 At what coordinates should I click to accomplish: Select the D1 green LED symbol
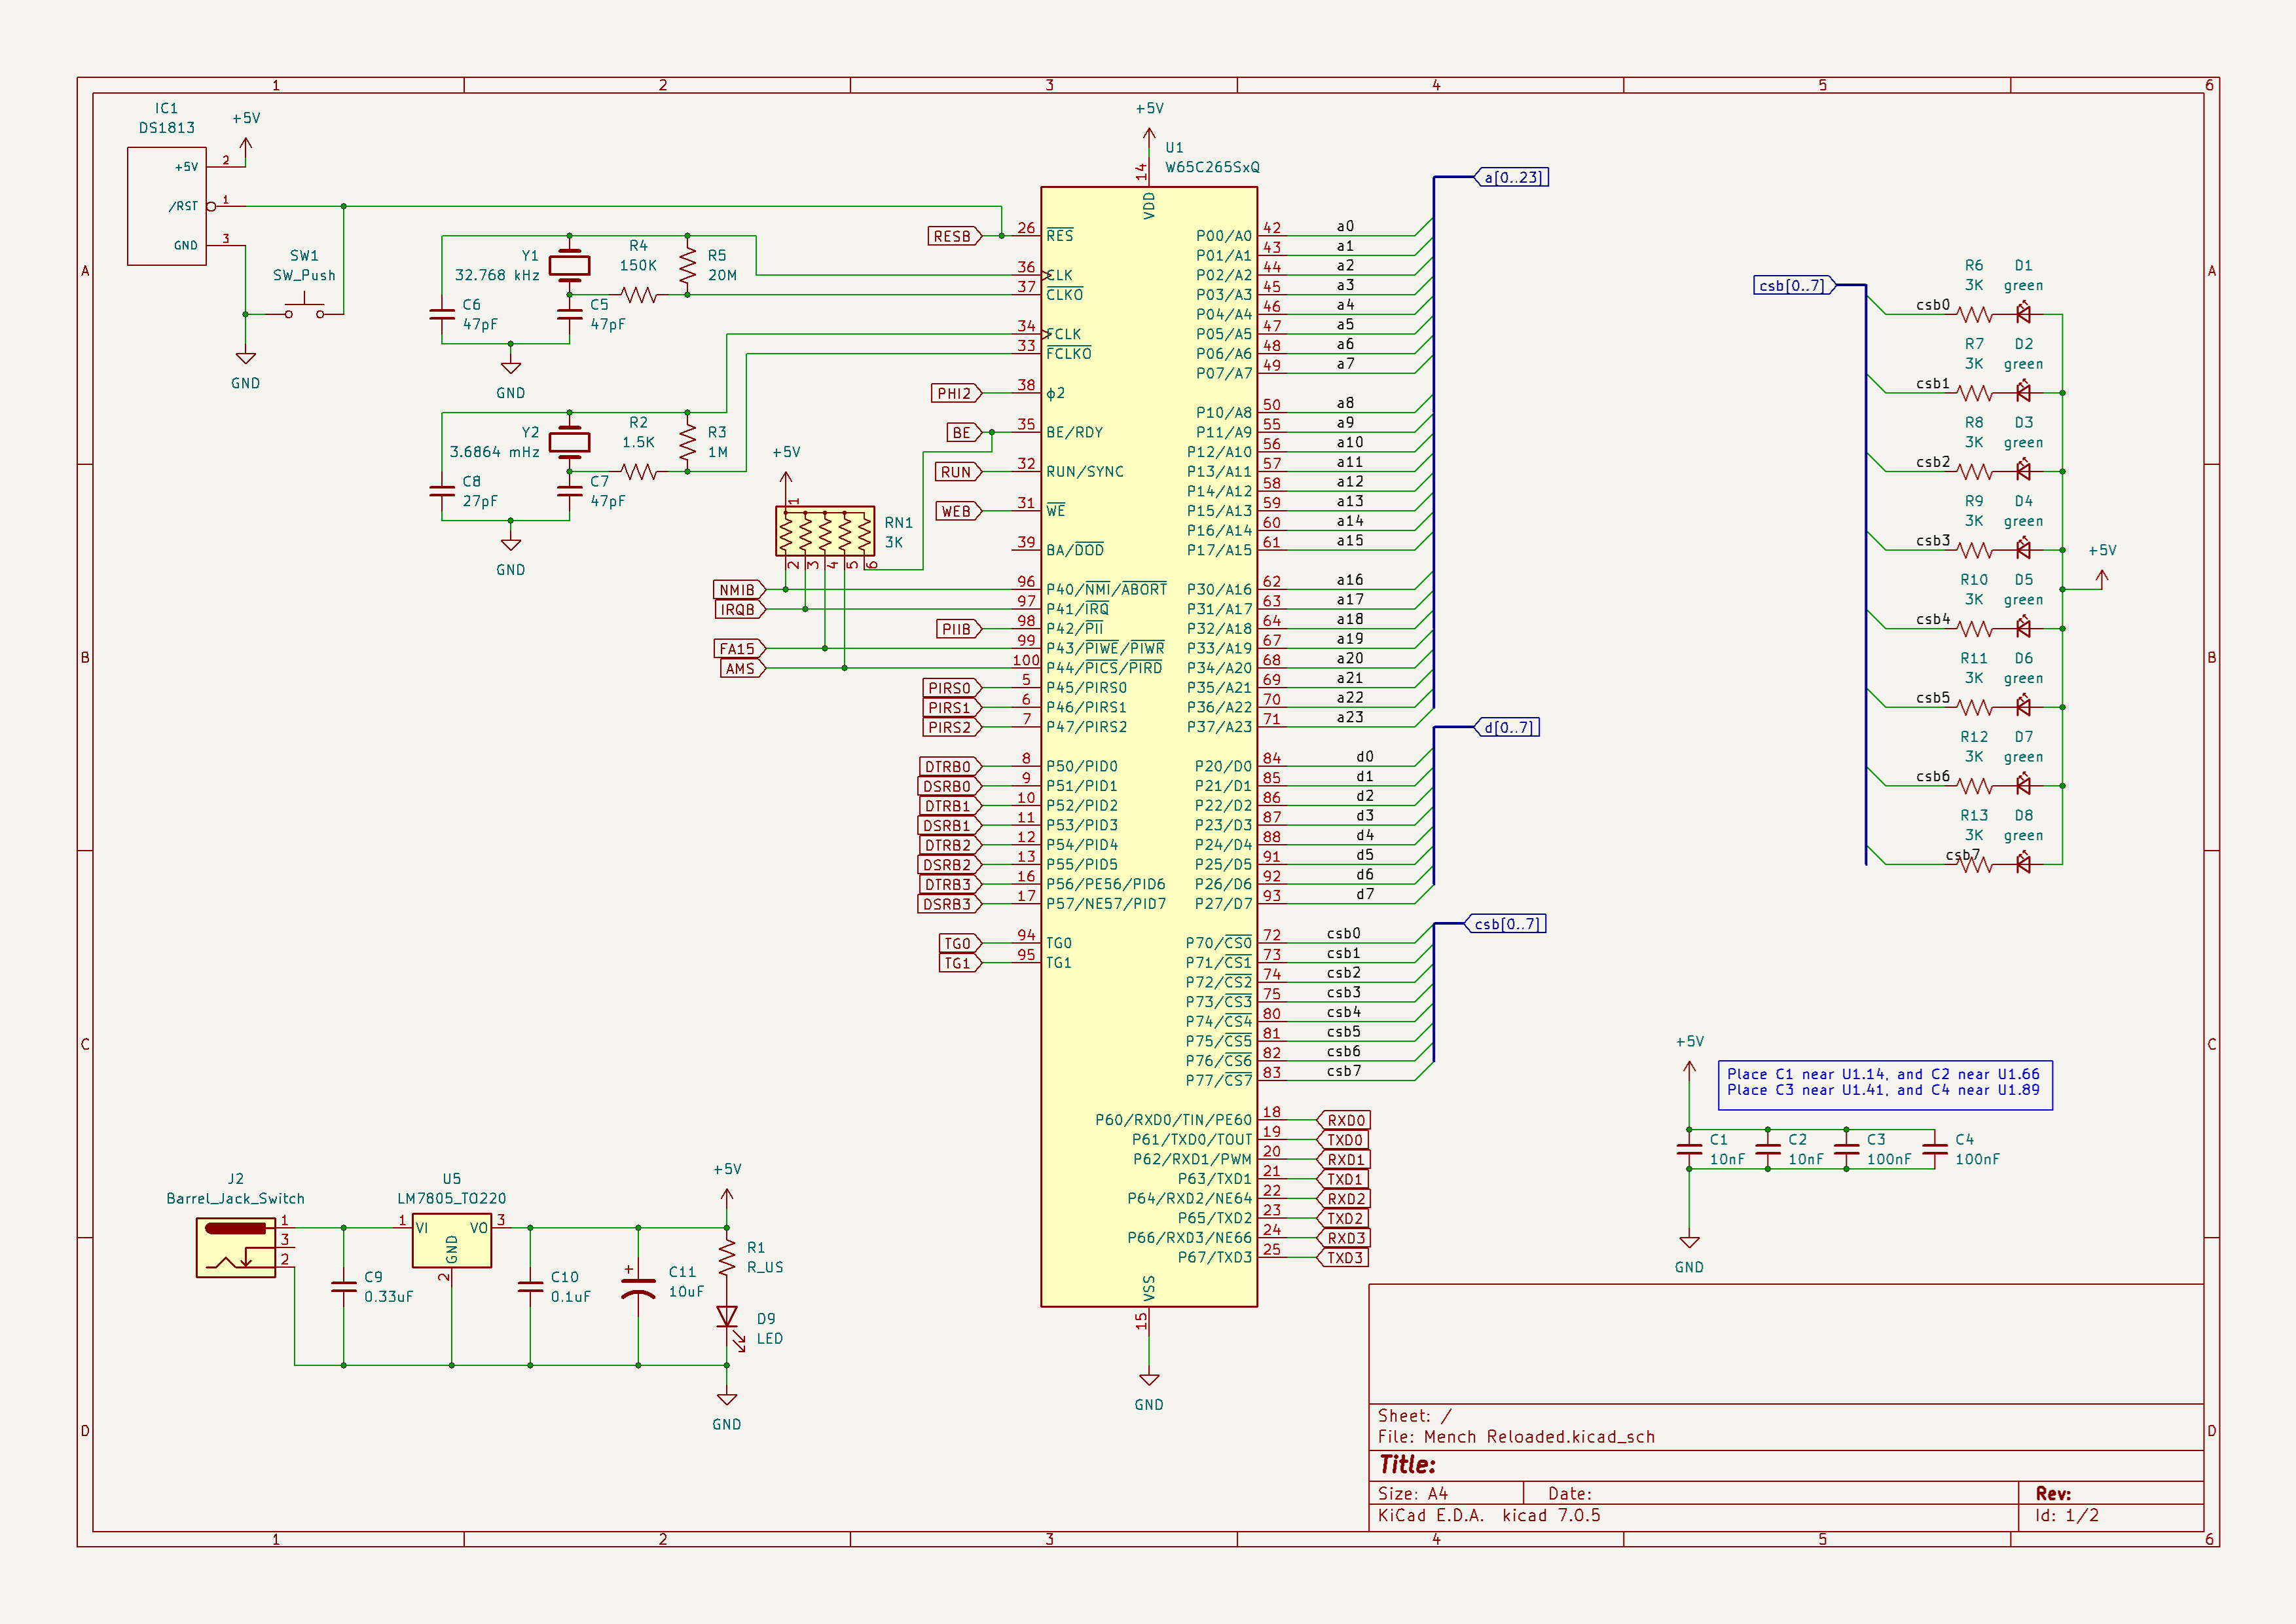click(2023, 314)
